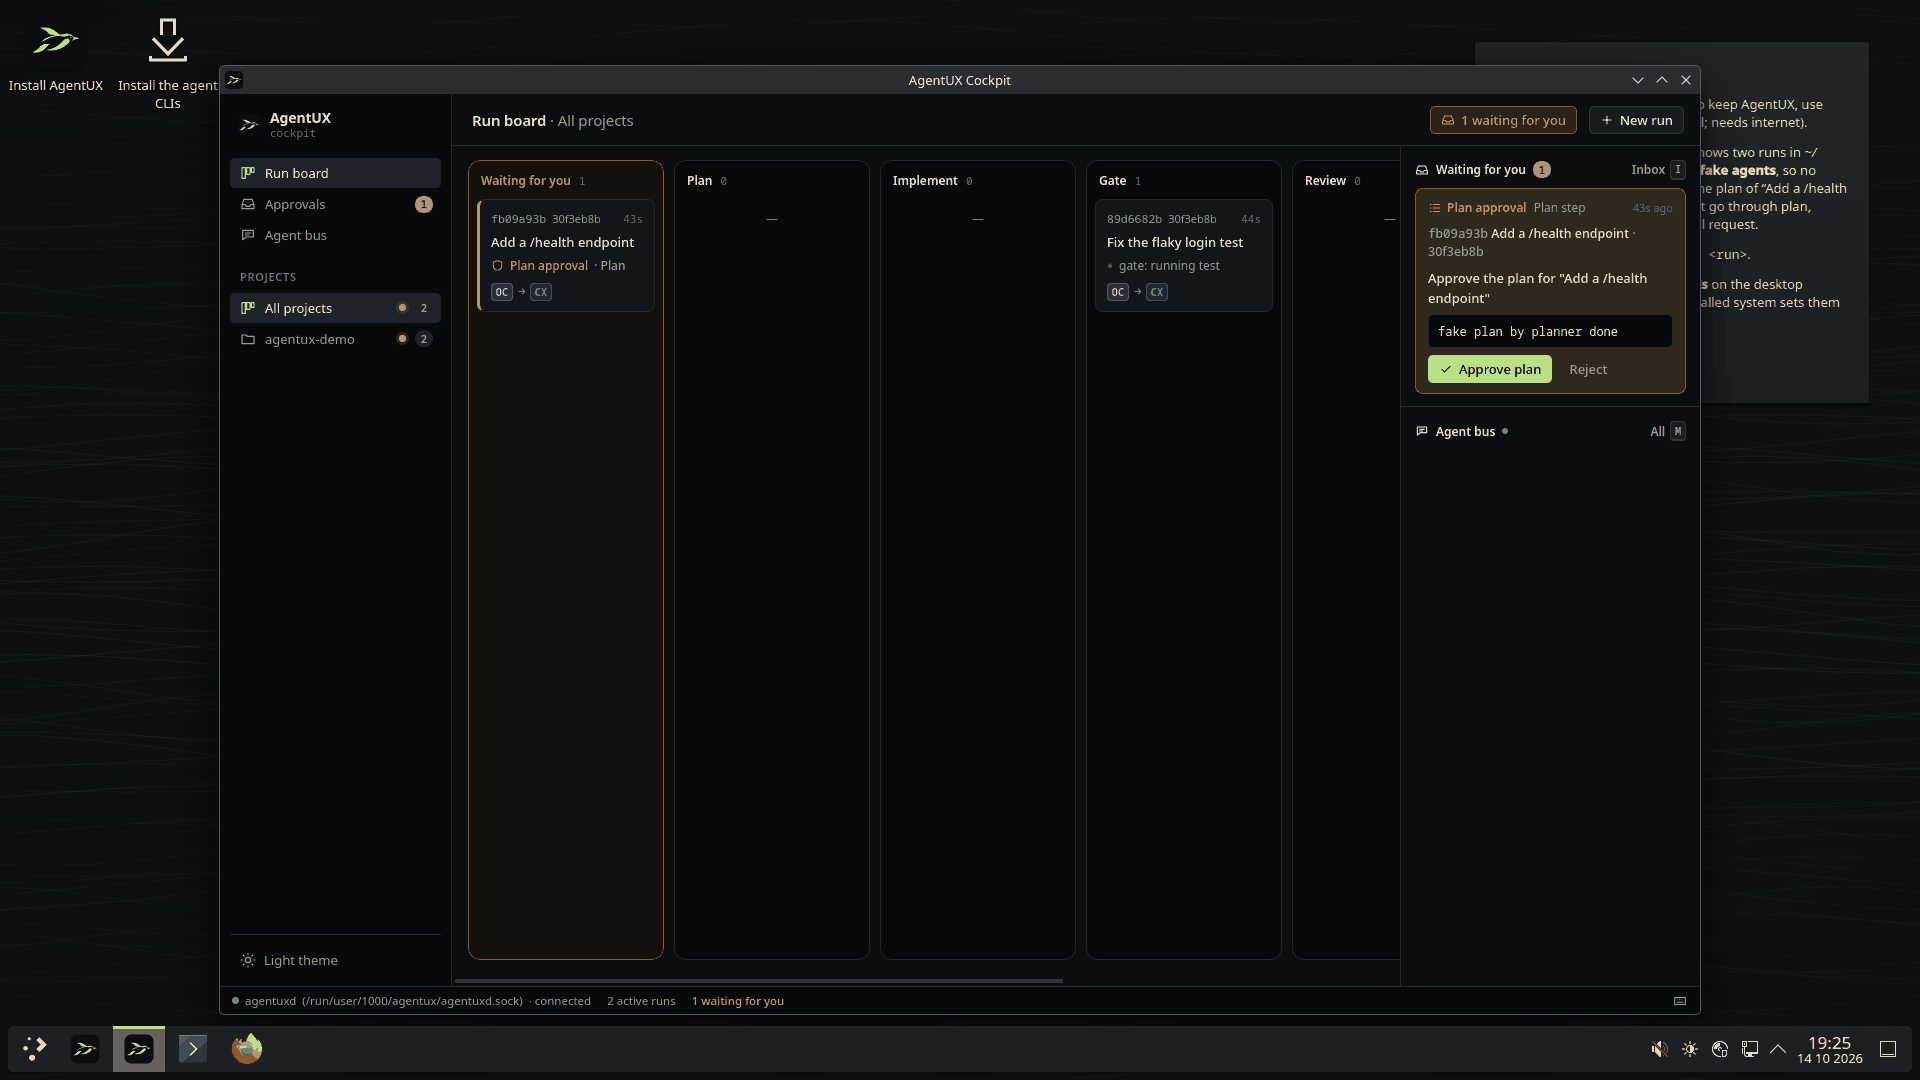
Task: Open Agent bus in the sidebar
Action: [x=335, y=235]
